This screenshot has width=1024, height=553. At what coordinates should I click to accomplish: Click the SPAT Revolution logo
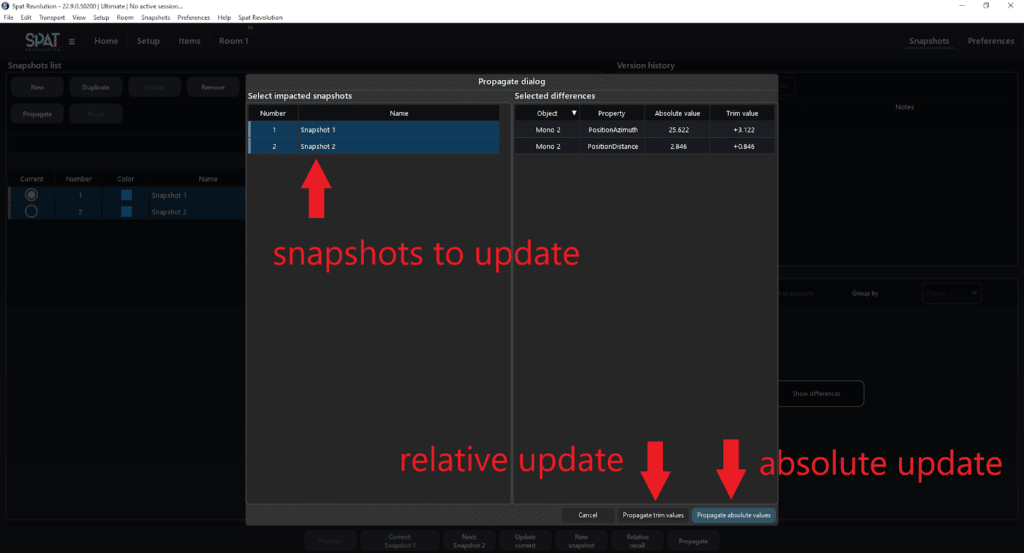42,41
